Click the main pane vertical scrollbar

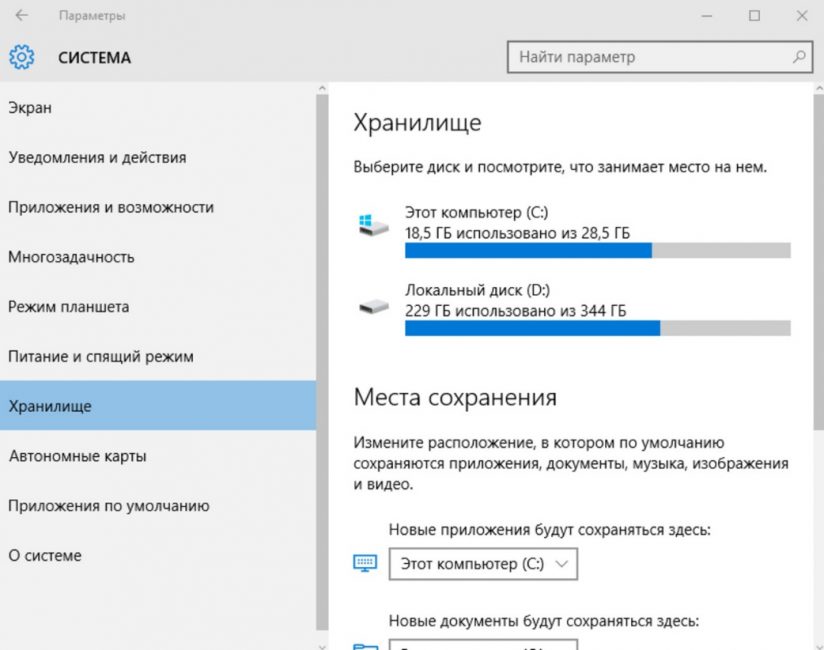[x=819, y=263]
